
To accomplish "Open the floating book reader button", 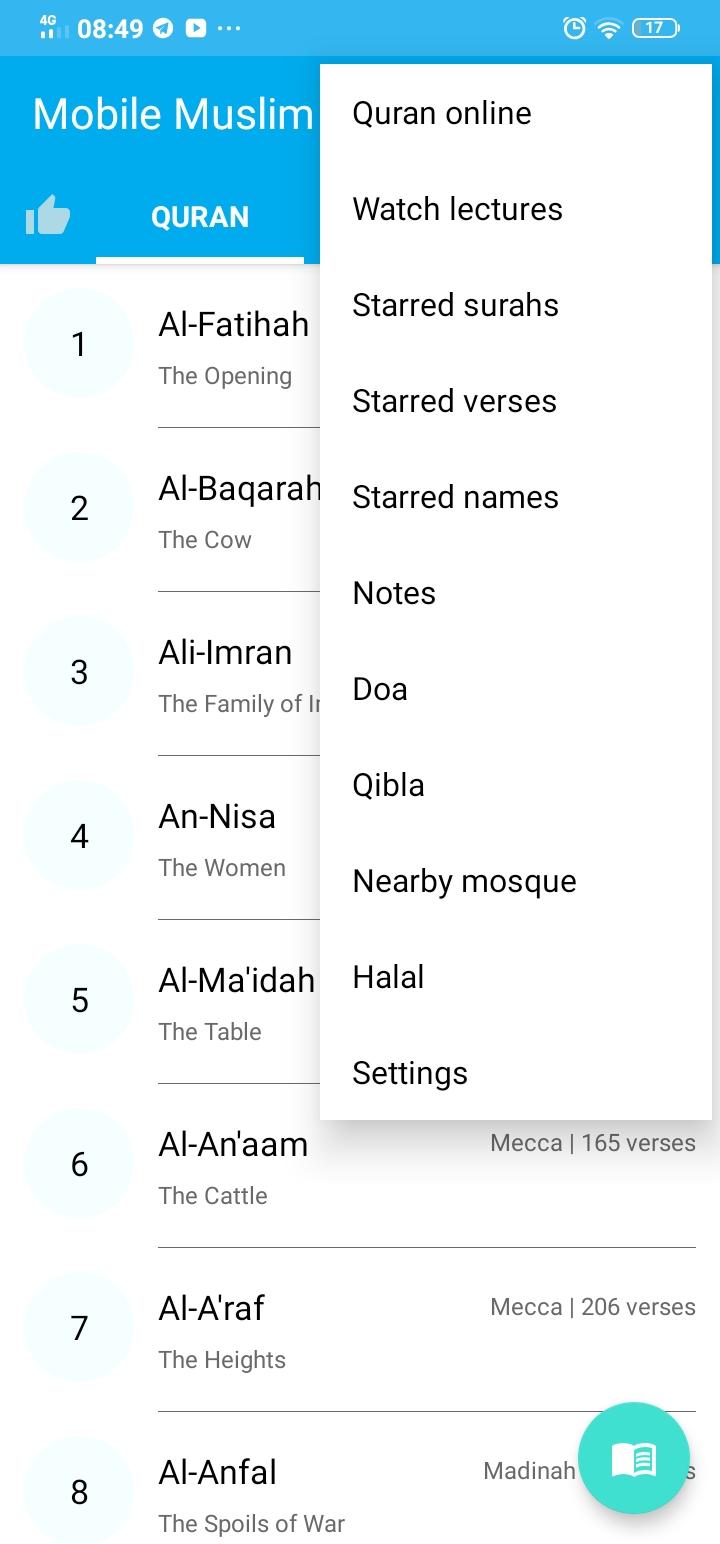I will tap(634, 1458).
